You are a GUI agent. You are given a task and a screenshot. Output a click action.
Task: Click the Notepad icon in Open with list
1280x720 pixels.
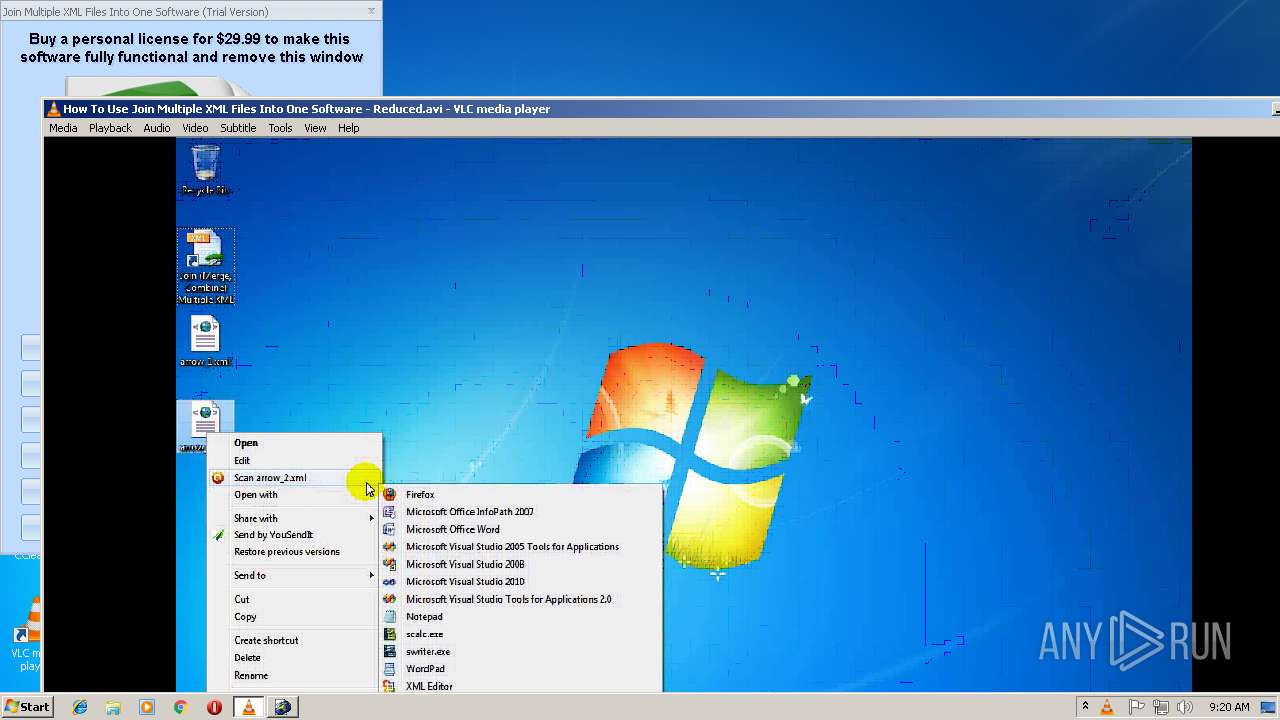[x=390, y=617]
